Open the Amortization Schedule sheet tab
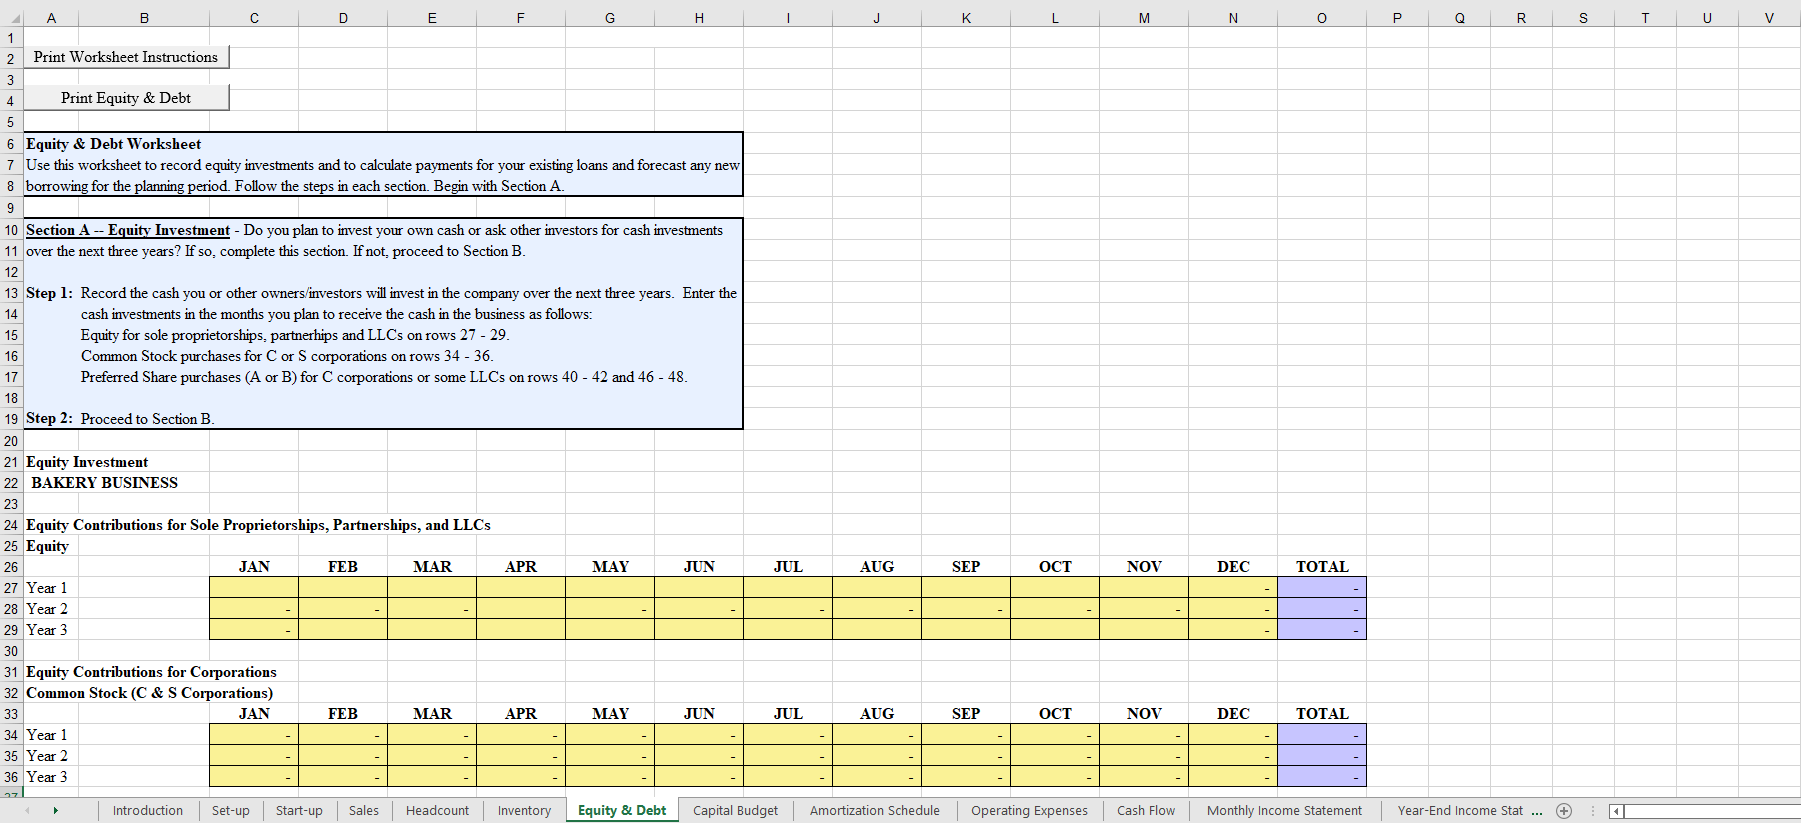Image resolution: width=1801 pixels, height=823 pixels. coord(874,811)
